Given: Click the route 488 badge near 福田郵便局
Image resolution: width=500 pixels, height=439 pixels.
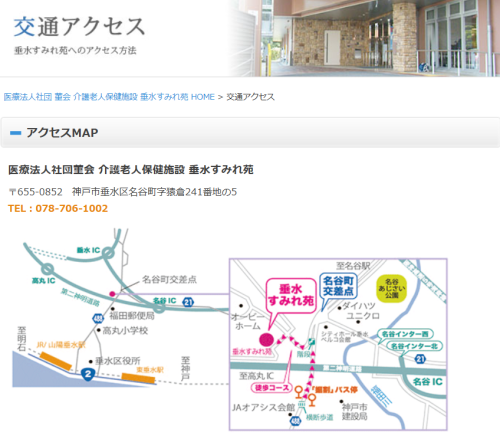Looking at the screenshot, I should (98, 319).
